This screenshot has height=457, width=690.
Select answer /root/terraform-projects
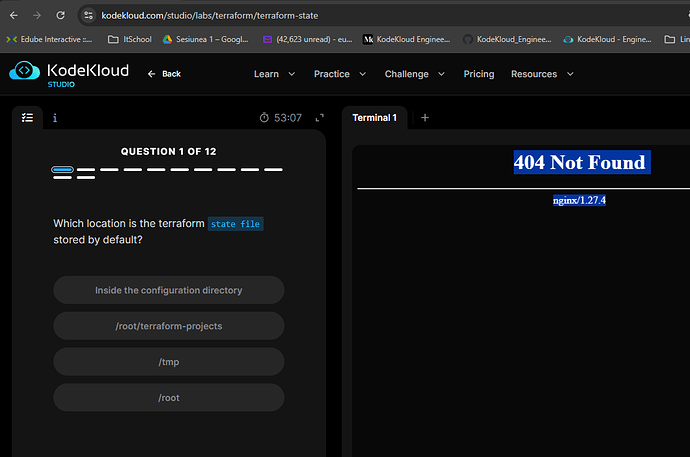[x=169, y=326]
